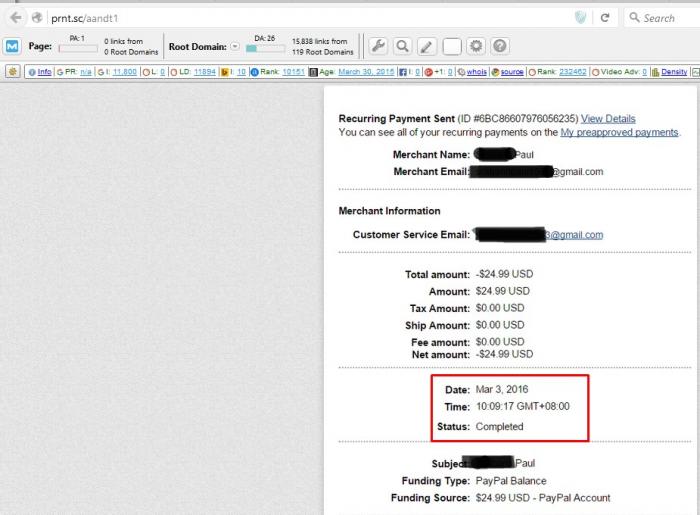
Task: Click the 15,838 links from text
Action: pyautogui.click(x=320, y=41)
